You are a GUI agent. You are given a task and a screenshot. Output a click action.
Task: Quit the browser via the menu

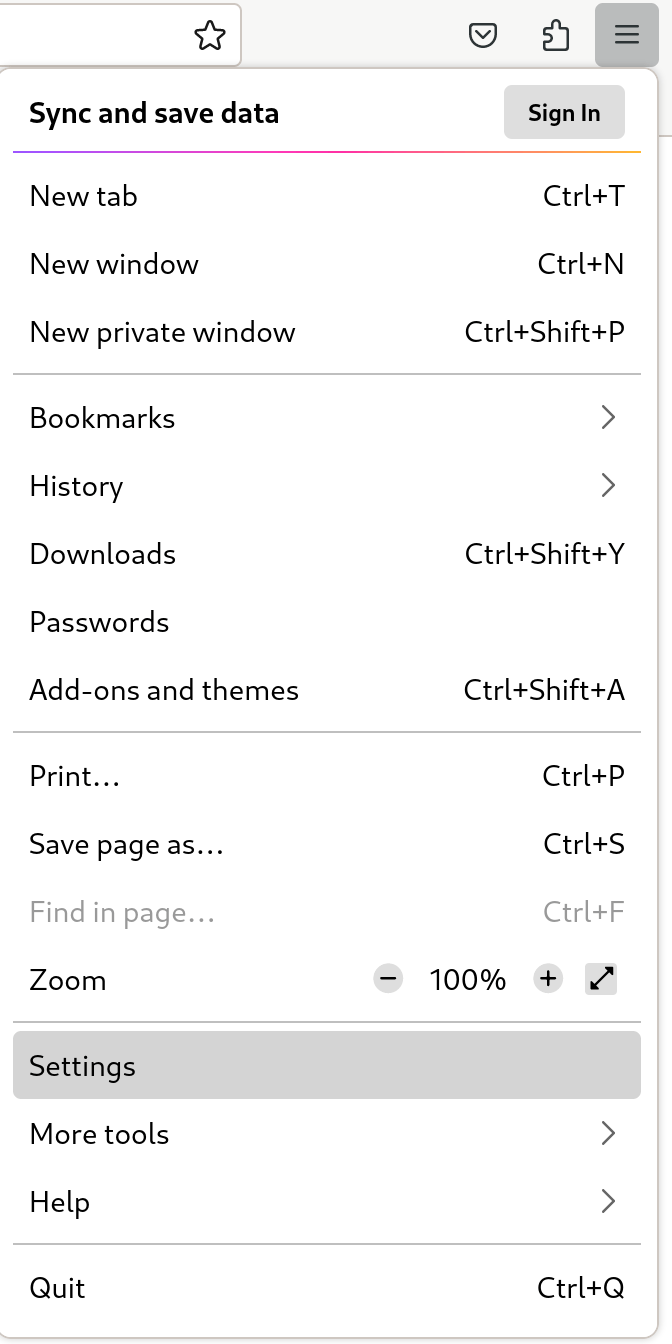point(57,1288)
